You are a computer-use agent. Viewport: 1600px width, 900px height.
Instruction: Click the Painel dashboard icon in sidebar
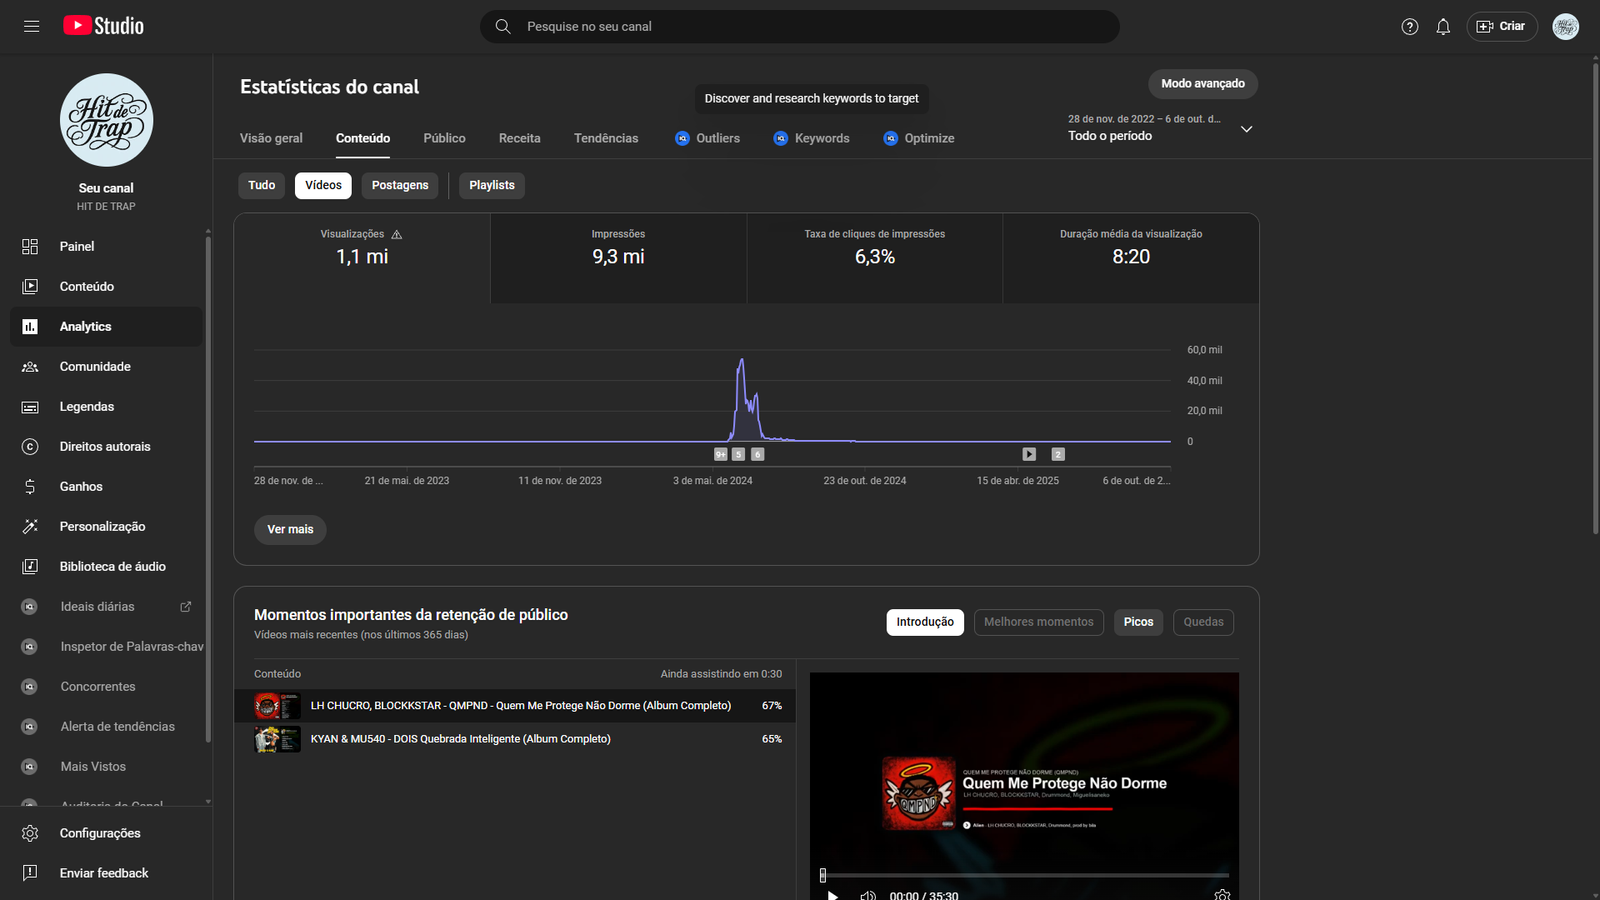30,247
